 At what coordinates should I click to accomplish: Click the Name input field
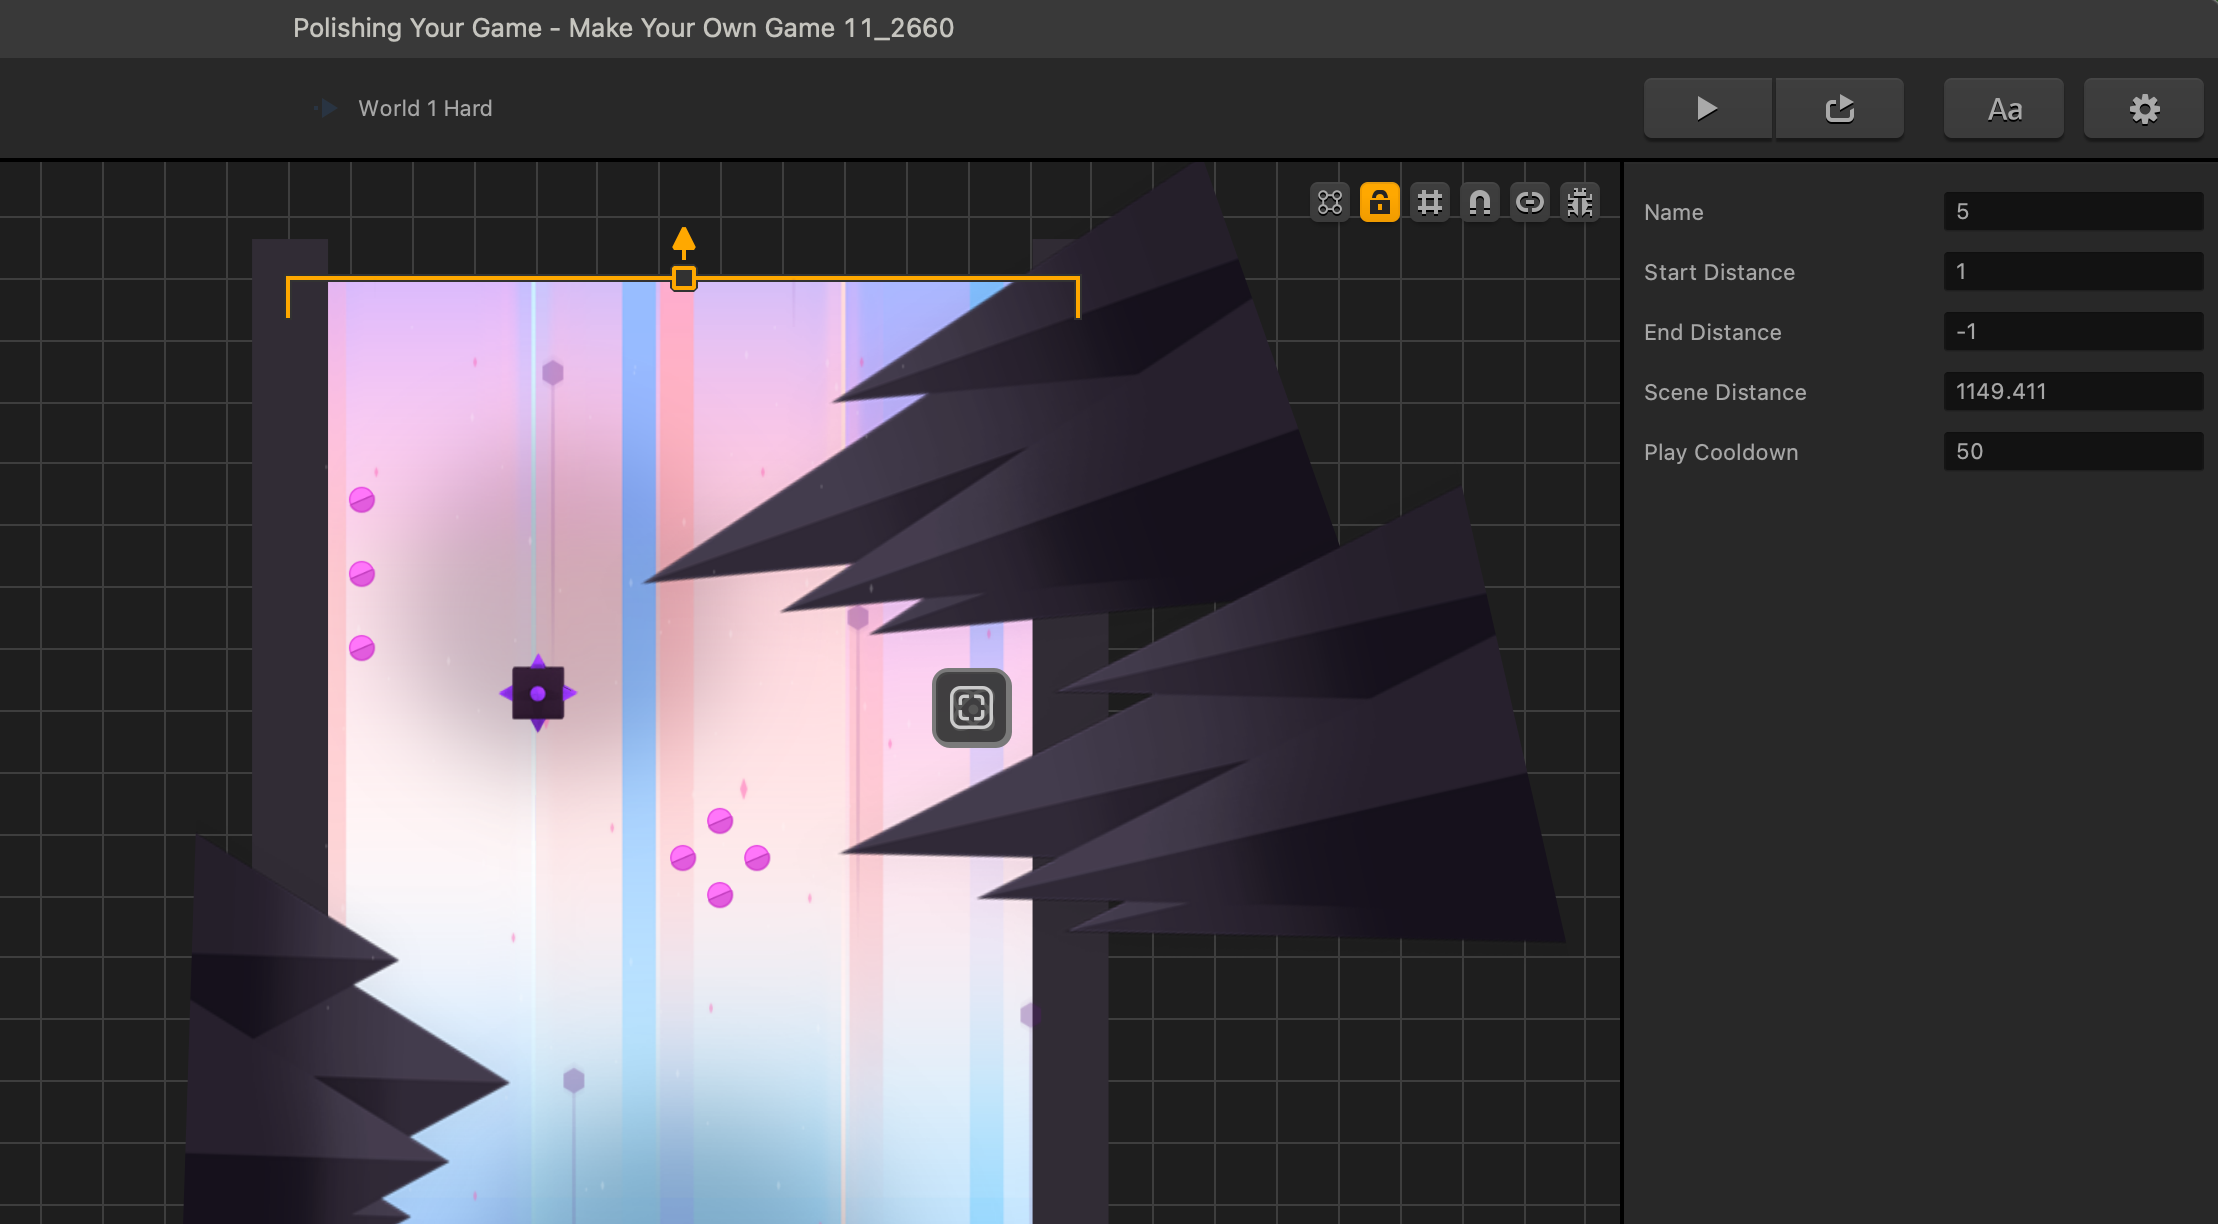click(x=2072, y=212)
